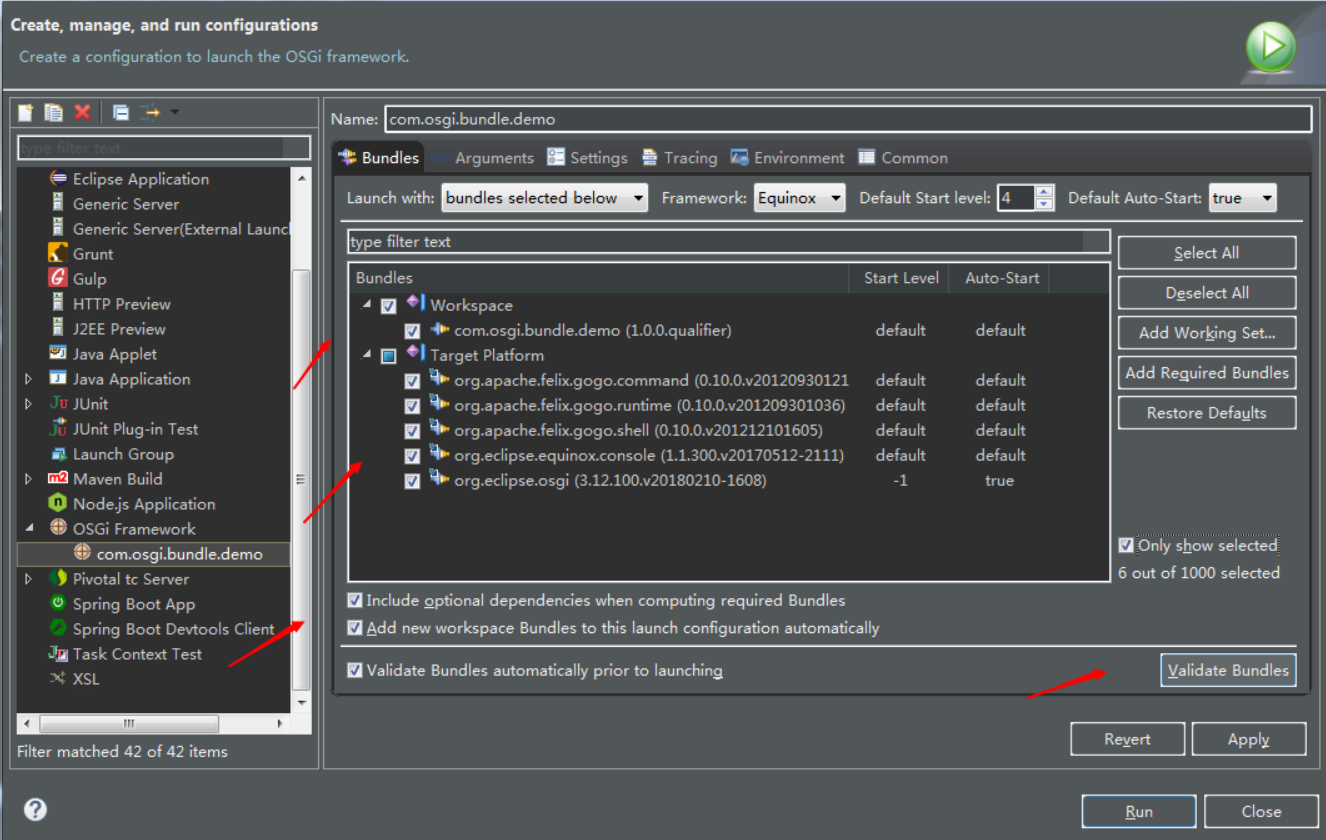Switch to the Environment tab
The height and width of the screenshot is (840, 1326).
click(788, 158)
